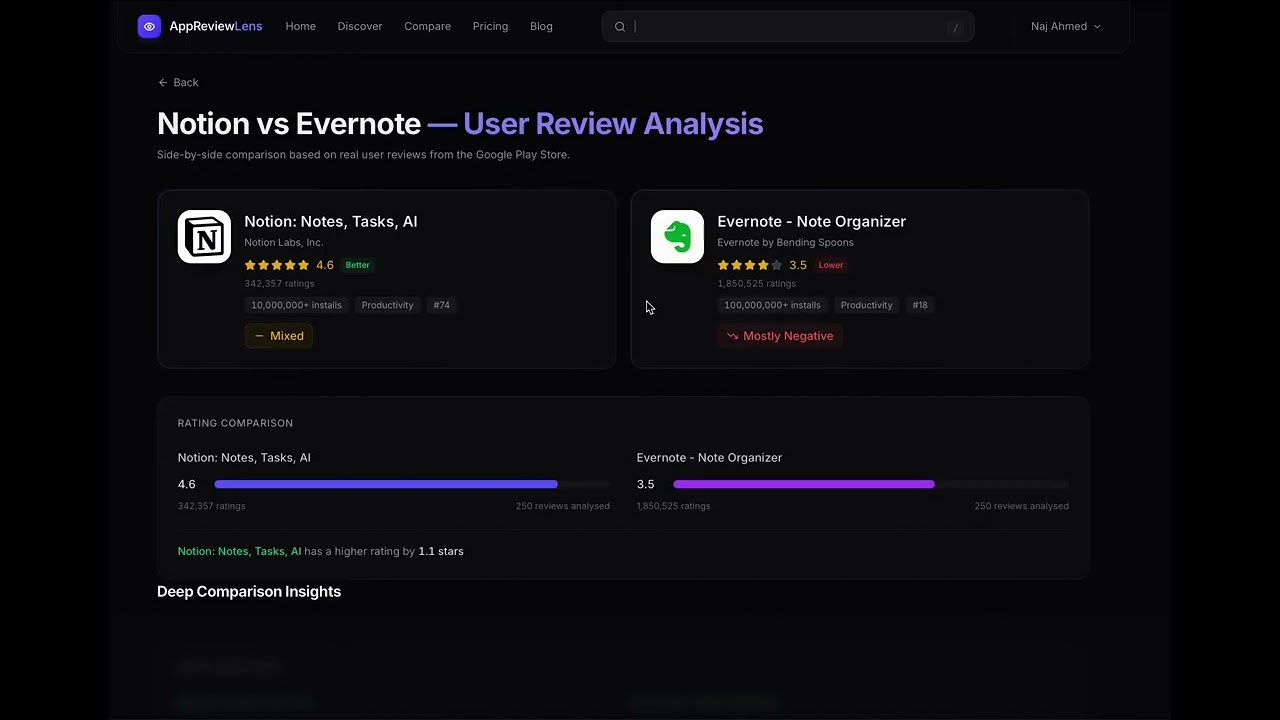Click Notion's five-star rating icons
The height and width of the screenshot is (720, 1280).
click(x=277, y=265)
